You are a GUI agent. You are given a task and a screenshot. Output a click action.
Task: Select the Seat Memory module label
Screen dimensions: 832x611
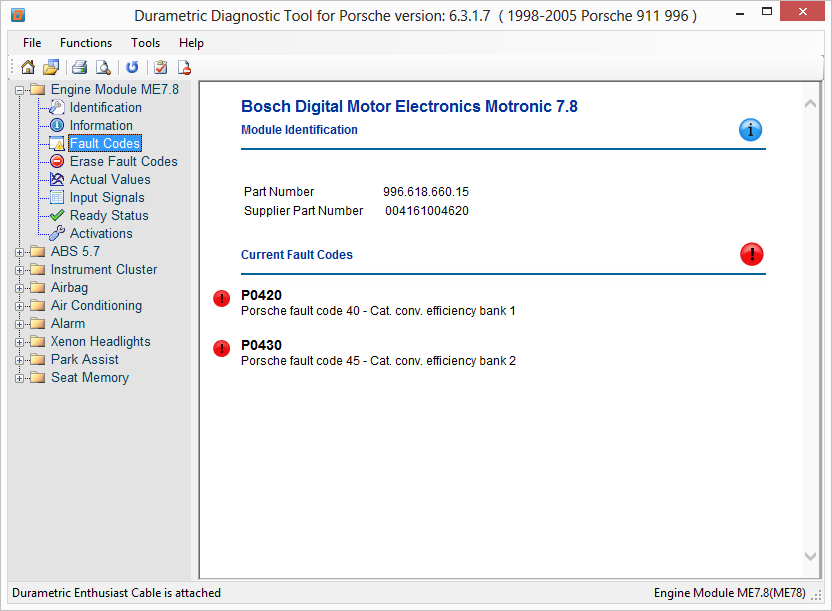90,378
